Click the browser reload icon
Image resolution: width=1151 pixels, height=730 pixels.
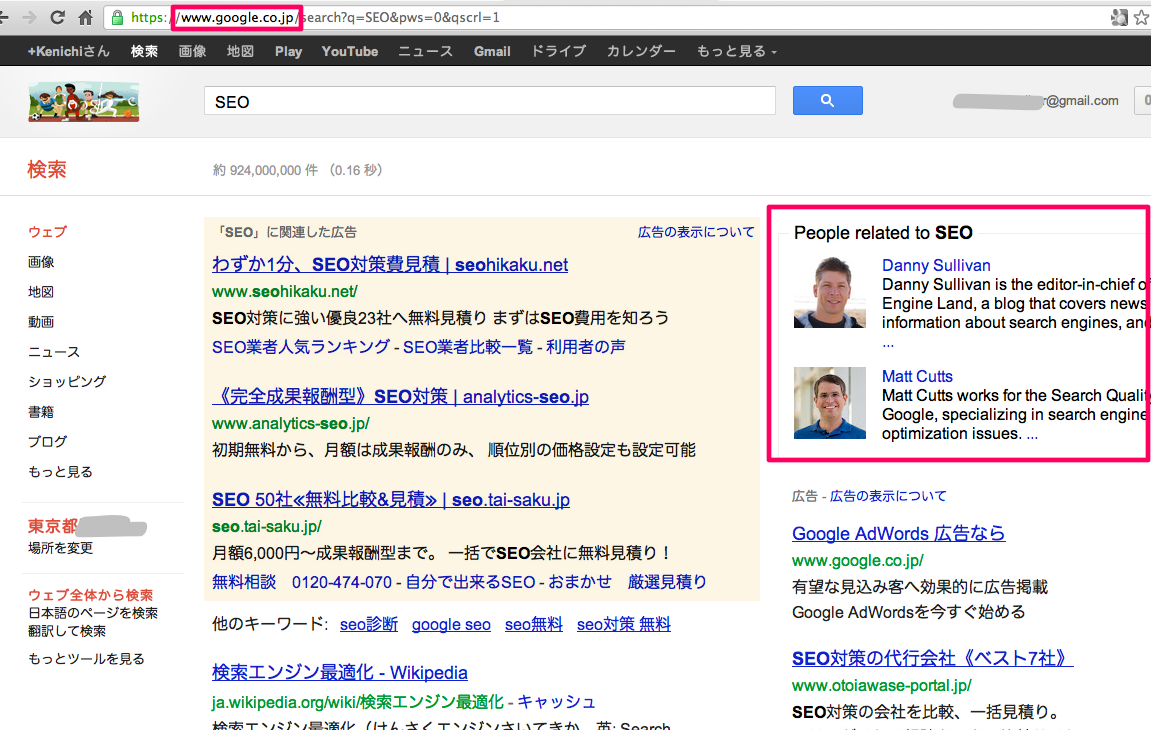(57, 17)
